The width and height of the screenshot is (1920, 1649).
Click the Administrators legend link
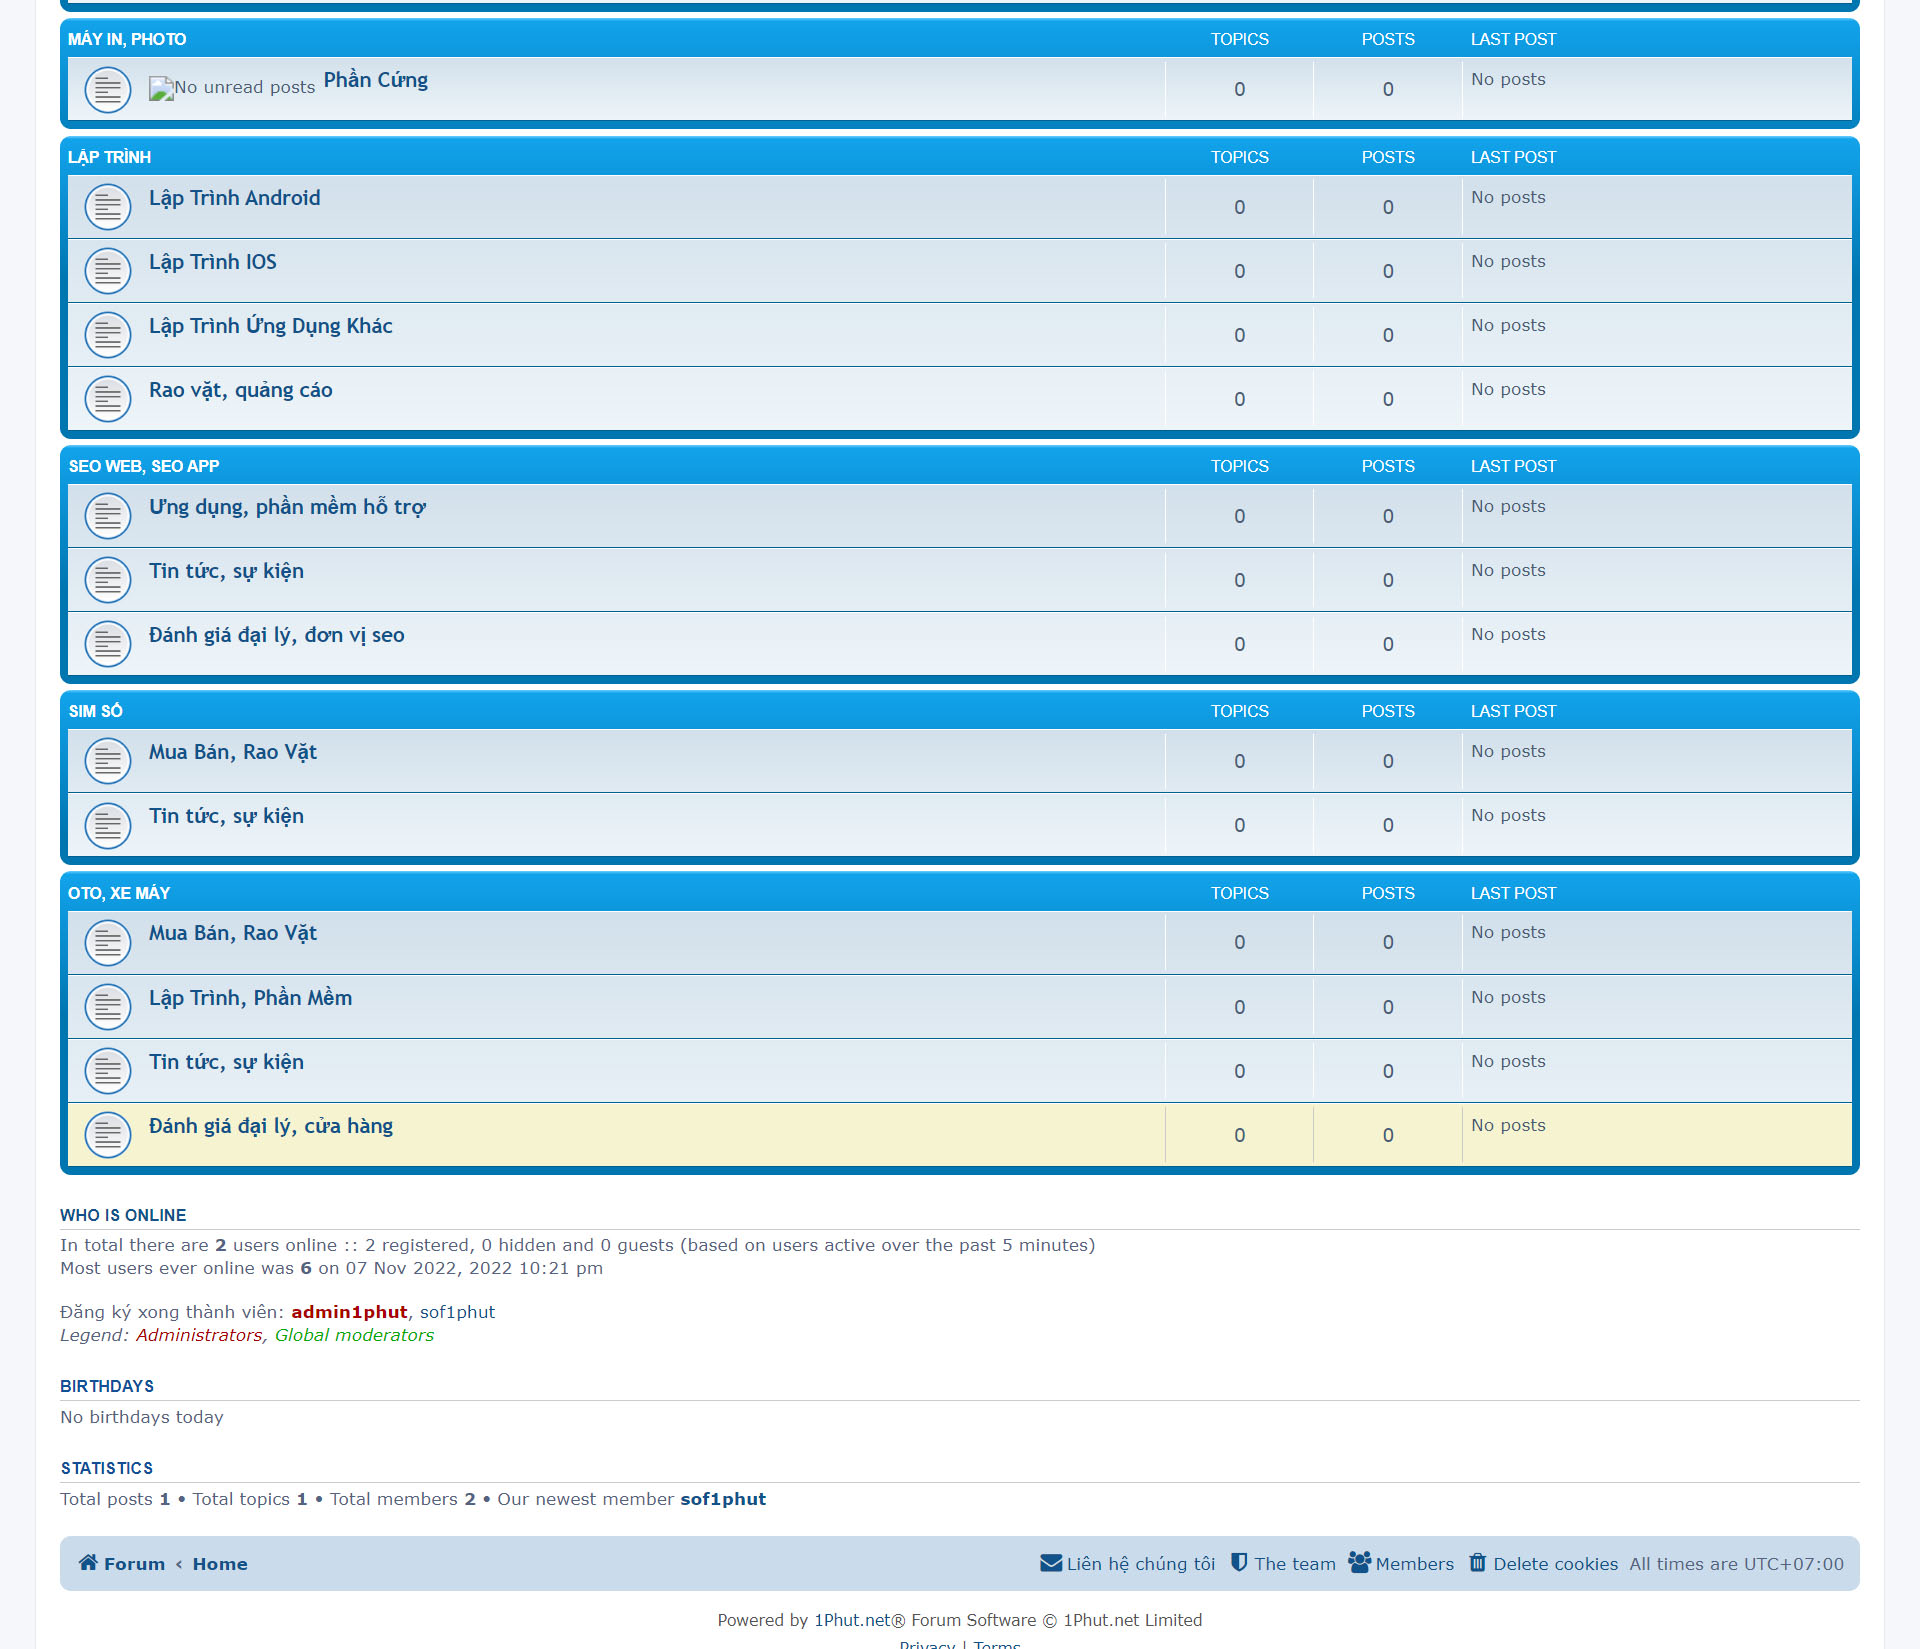tap(198, 1335)
